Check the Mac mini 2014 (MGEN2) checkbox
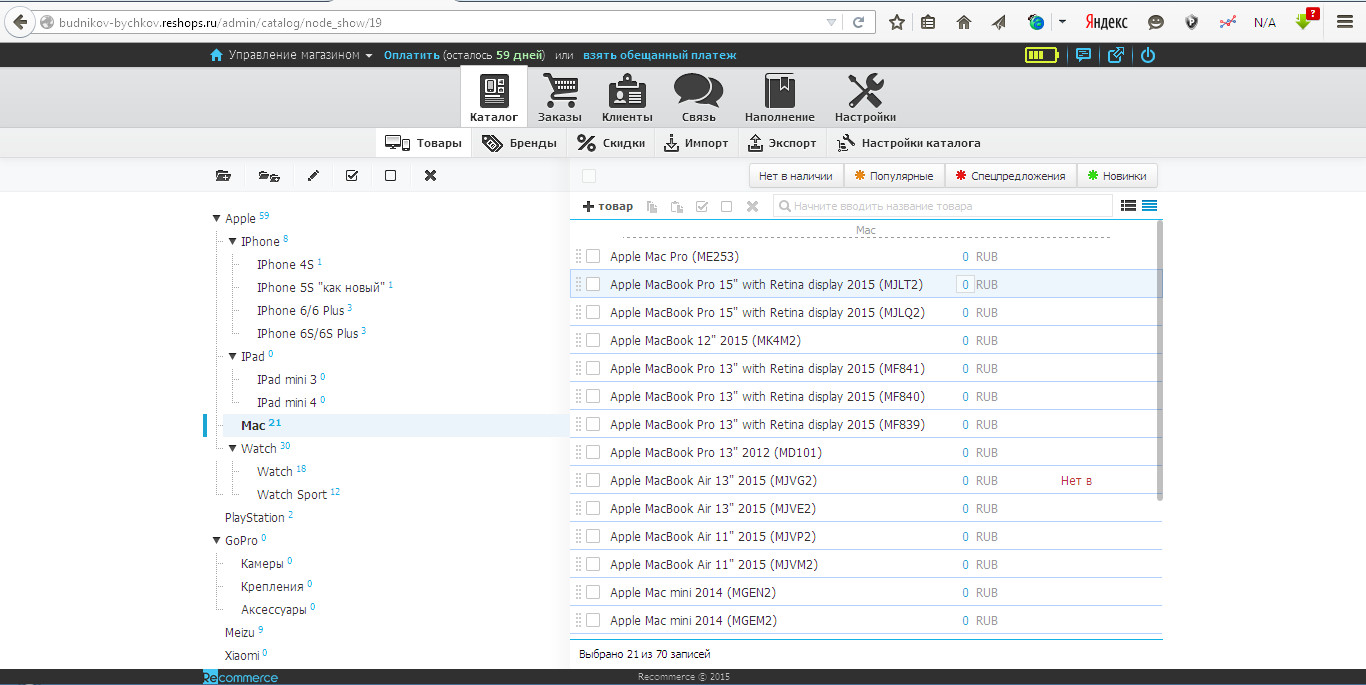The height and width of the screenshot is (685, 1366). pos(593,593)
